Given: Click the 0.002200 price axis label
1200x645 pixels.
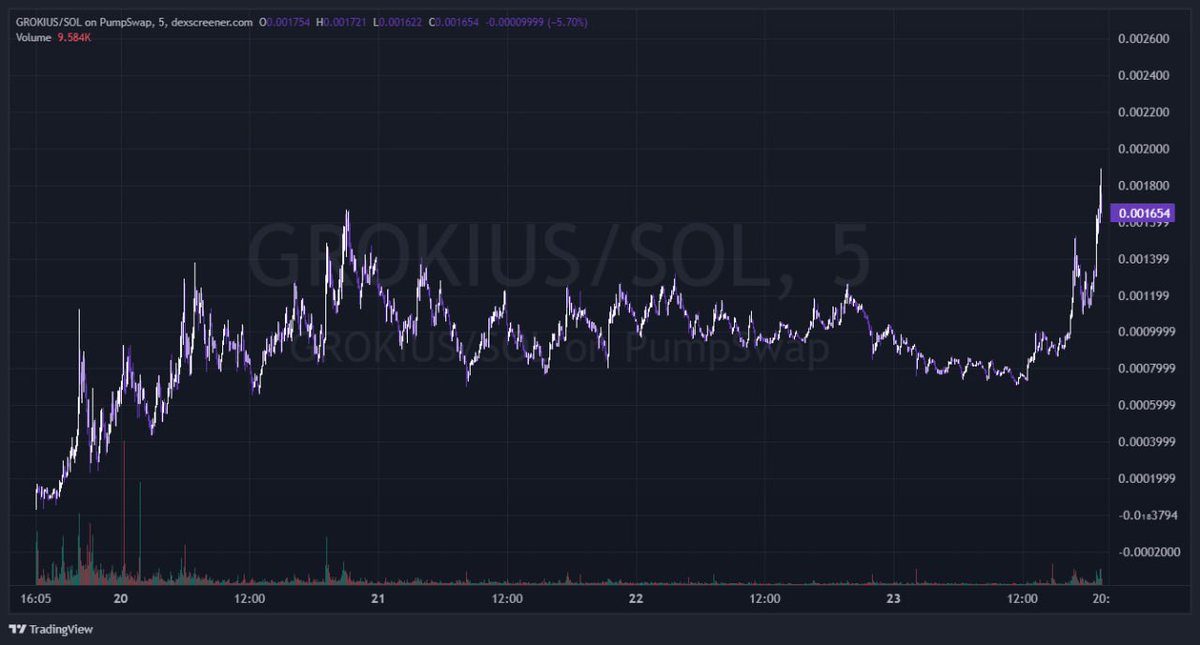Looking at the screenshot, I should (1143, 112).
